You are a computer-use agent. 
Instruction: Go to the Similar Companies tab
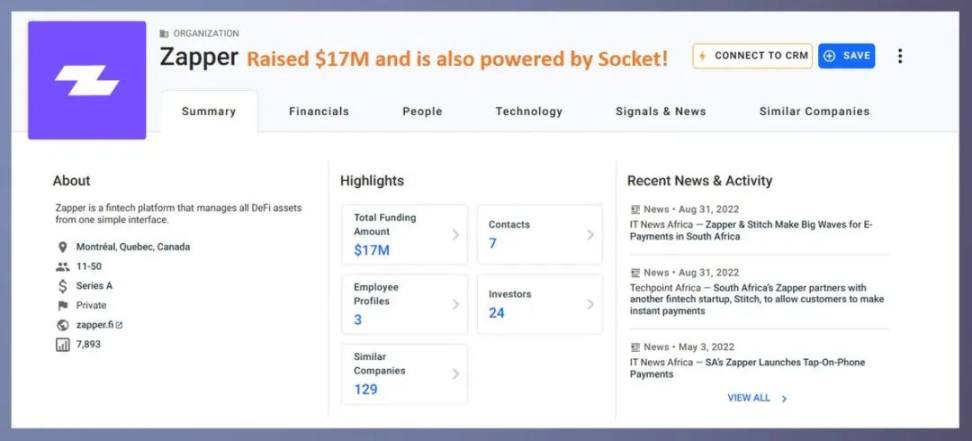tap(815, 112)
